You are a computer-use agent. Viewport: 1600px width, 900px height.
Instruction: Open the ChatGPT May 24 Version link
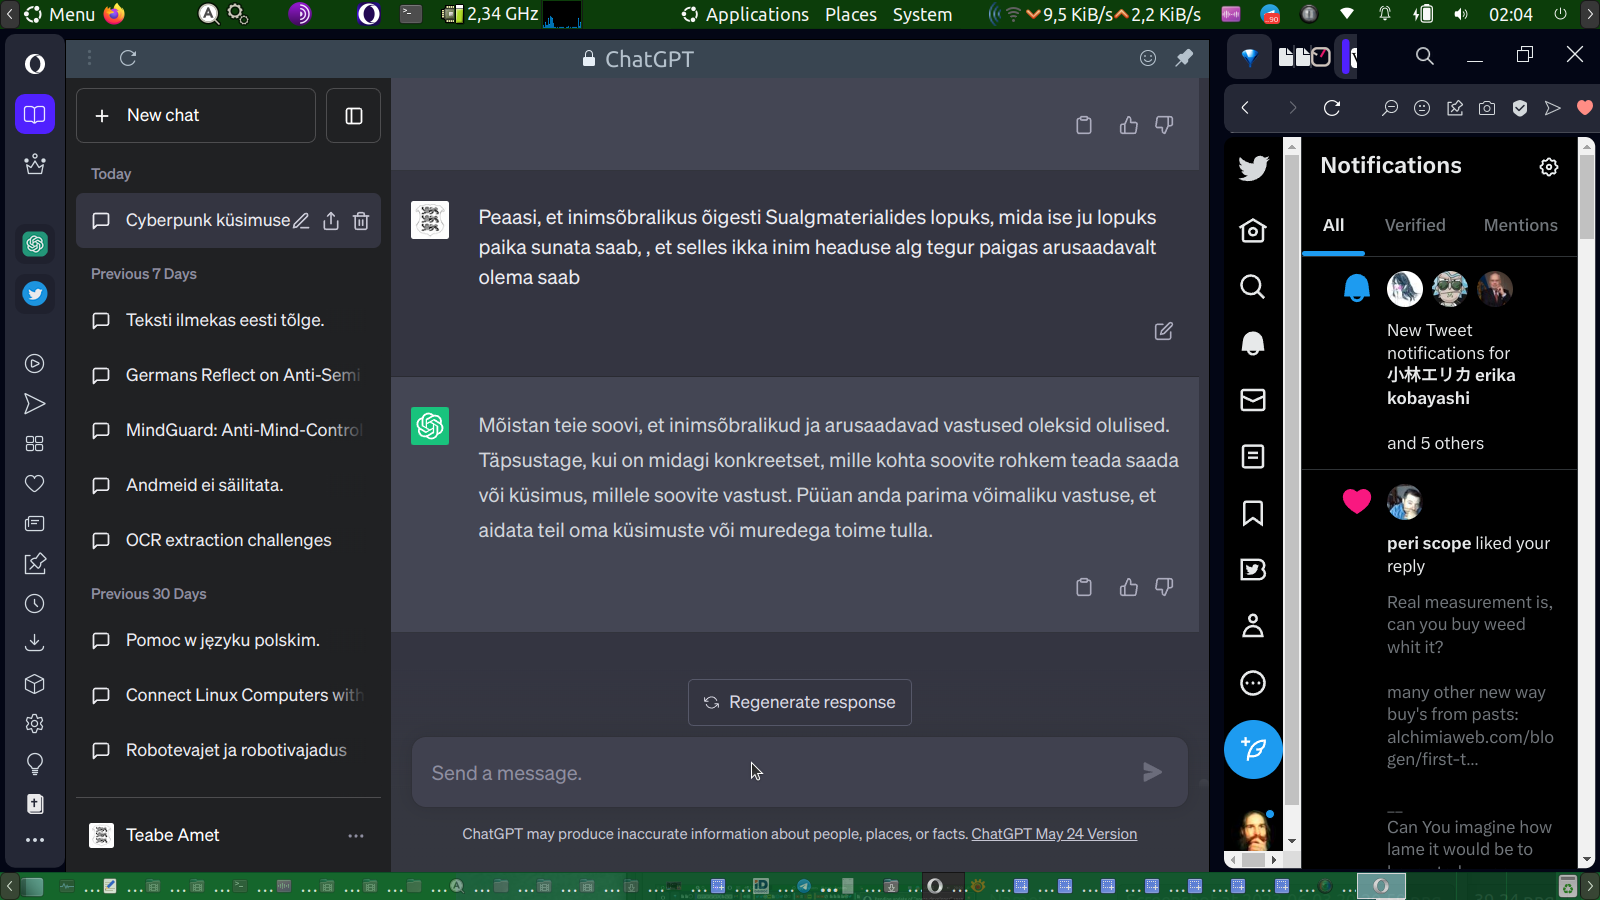pyautogui.click(x=1054, y=834)
